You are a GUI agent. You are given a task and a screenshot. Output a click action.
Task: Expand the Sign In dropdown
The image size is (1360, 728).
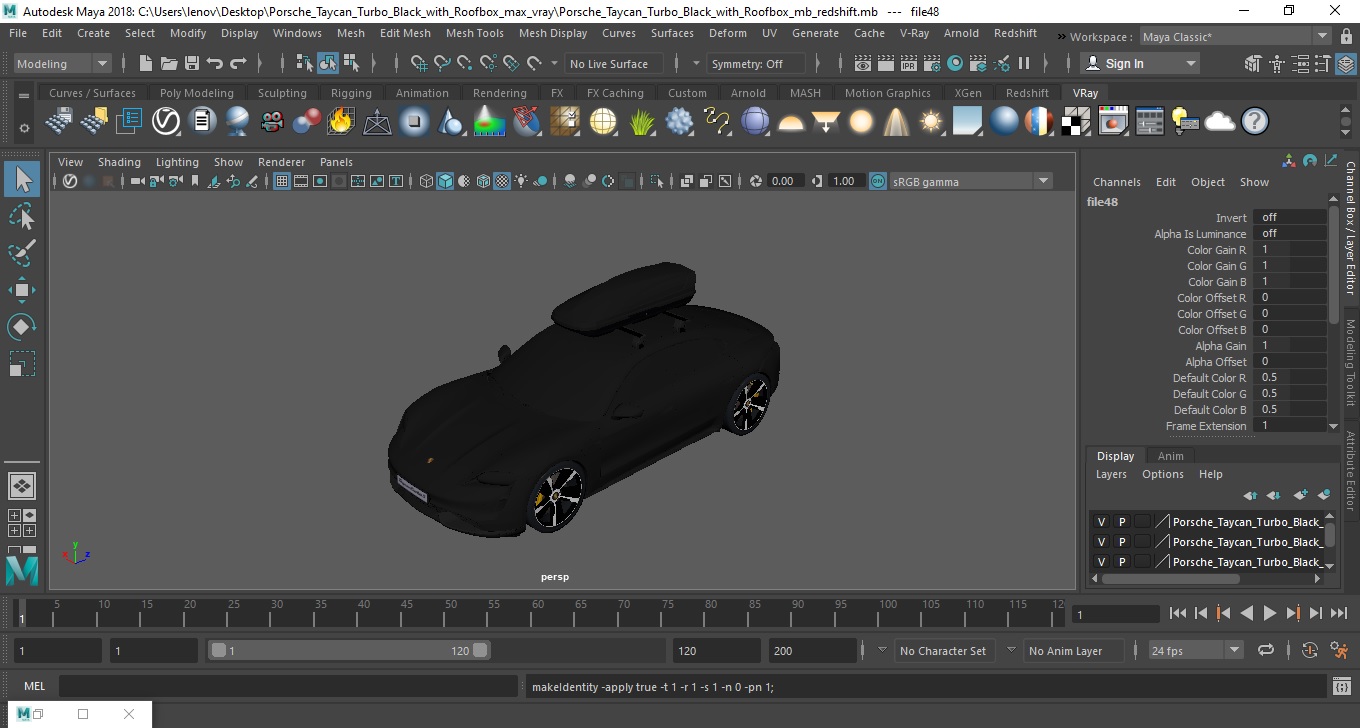tap(1140, 63)
